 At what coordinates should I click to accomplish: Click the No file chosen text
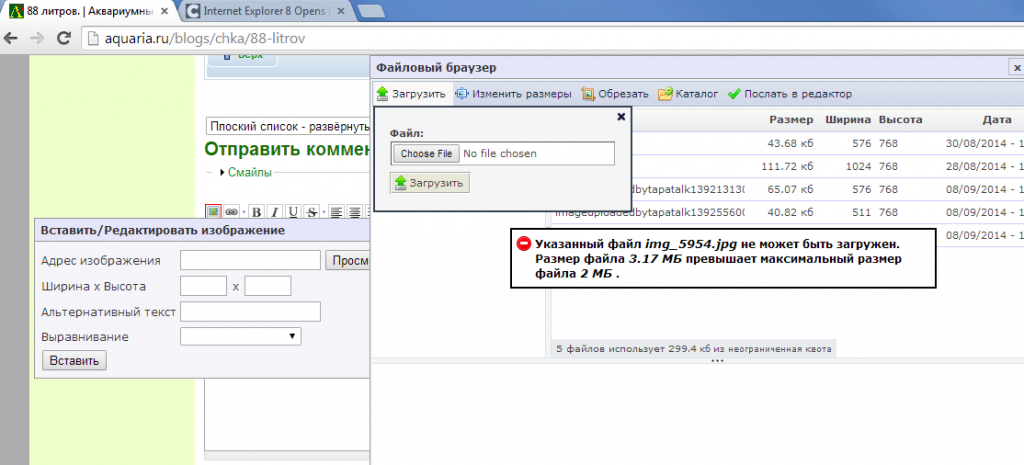(x=500, y=153)
